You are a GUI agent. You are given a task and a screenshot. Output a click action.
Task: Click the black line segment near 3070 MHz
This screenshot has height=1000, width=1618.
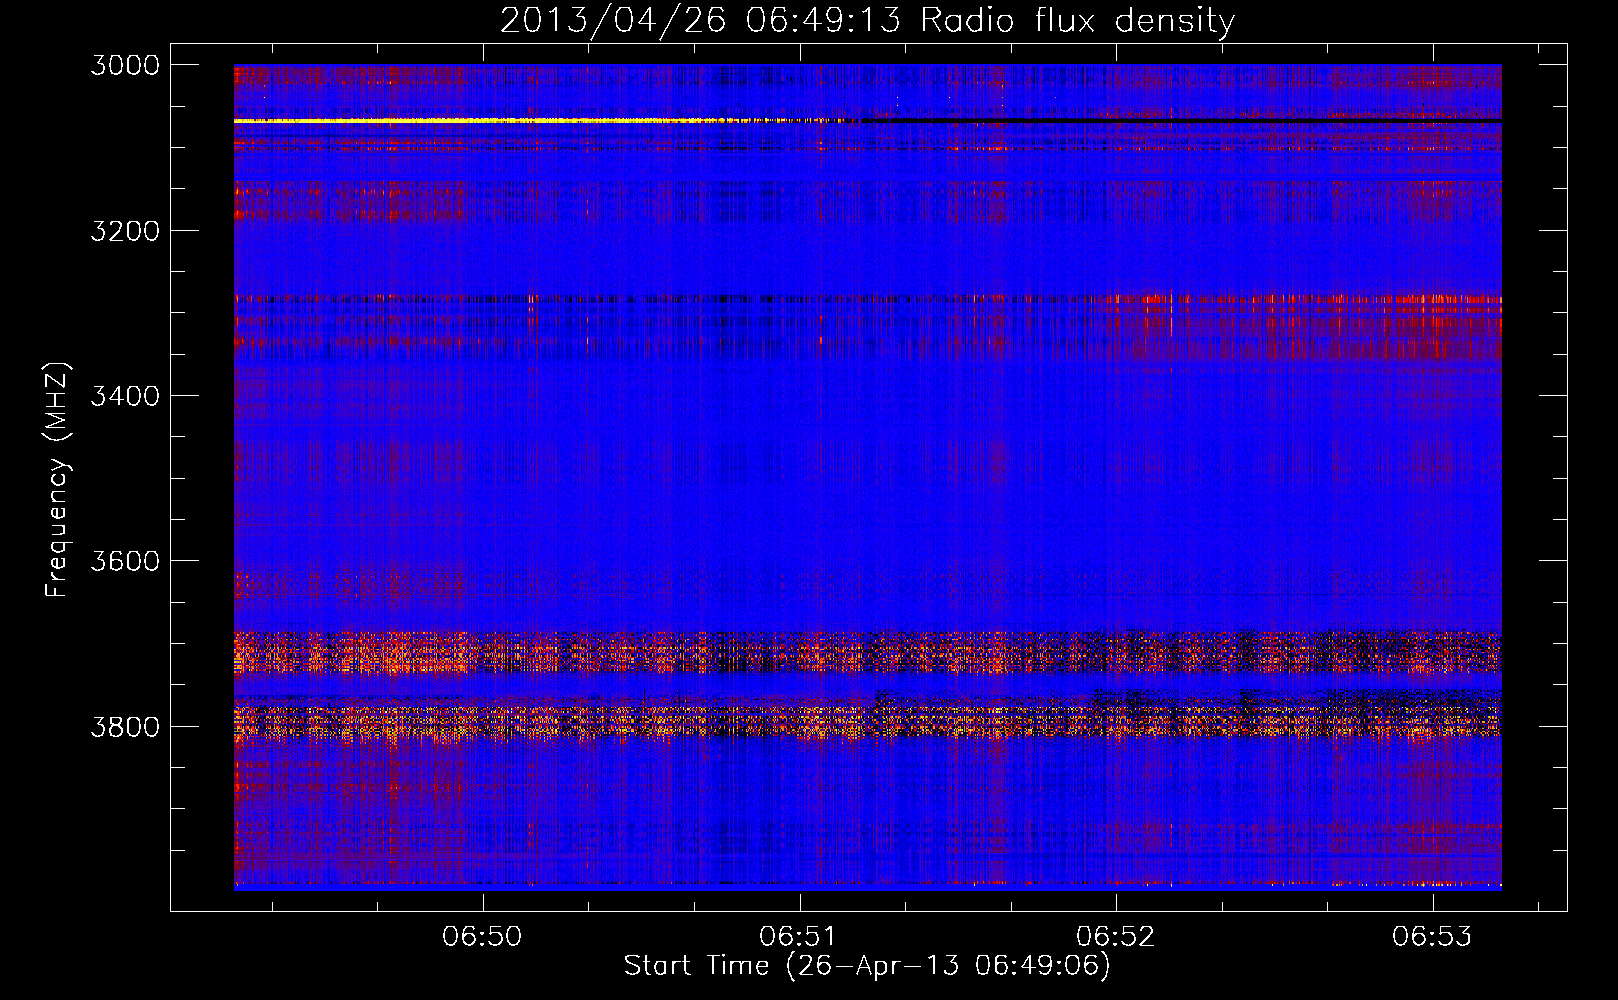[1180, 121]
